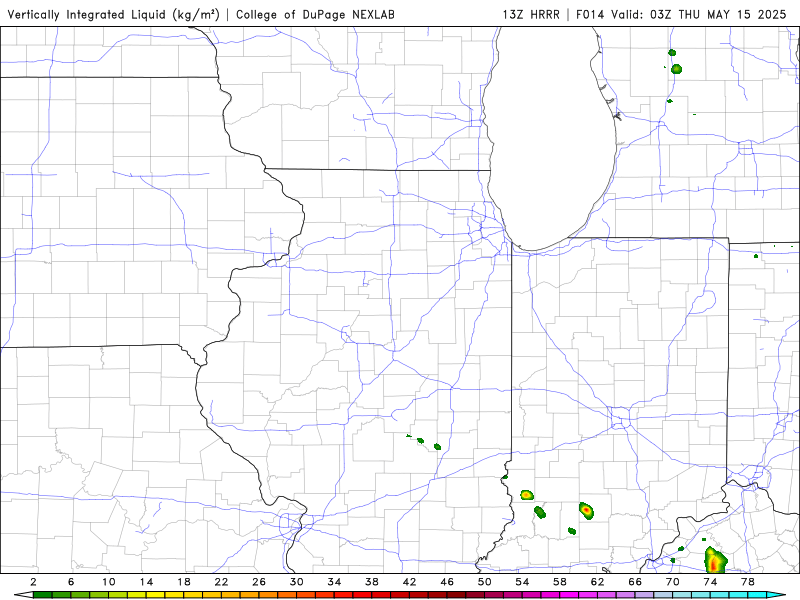
Task: Click the yellow-core cell just east of Illinois-Indiana border
Action: 527,494
